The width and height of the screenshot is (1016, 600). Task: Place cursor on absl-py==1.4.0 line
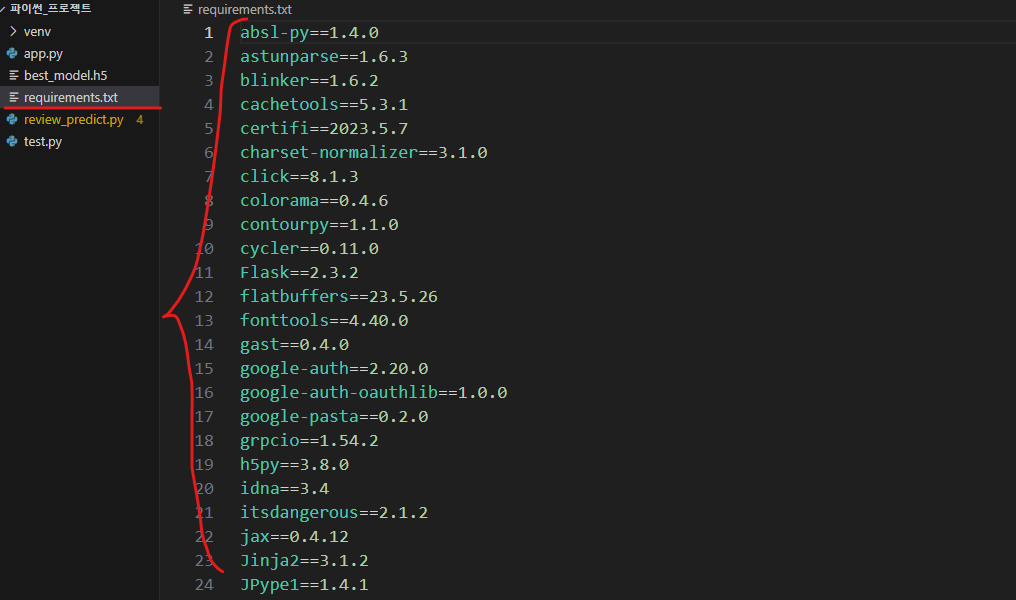(x=309, y=32)
